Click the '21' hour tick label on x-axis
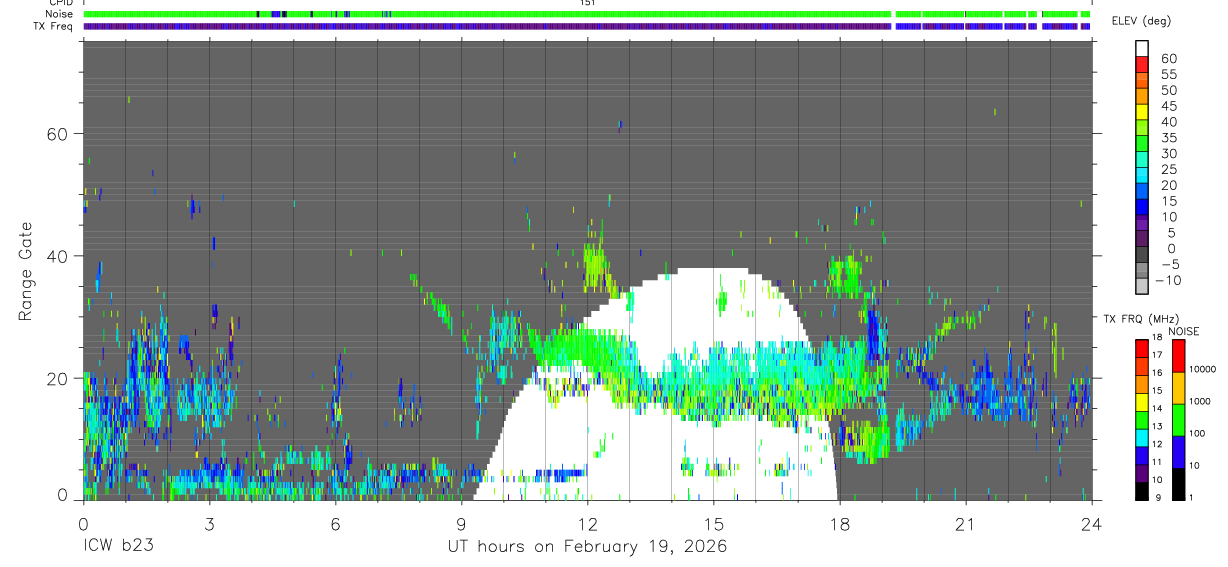Viewport: 1228px width, 567px height. [x=965, y=523]
